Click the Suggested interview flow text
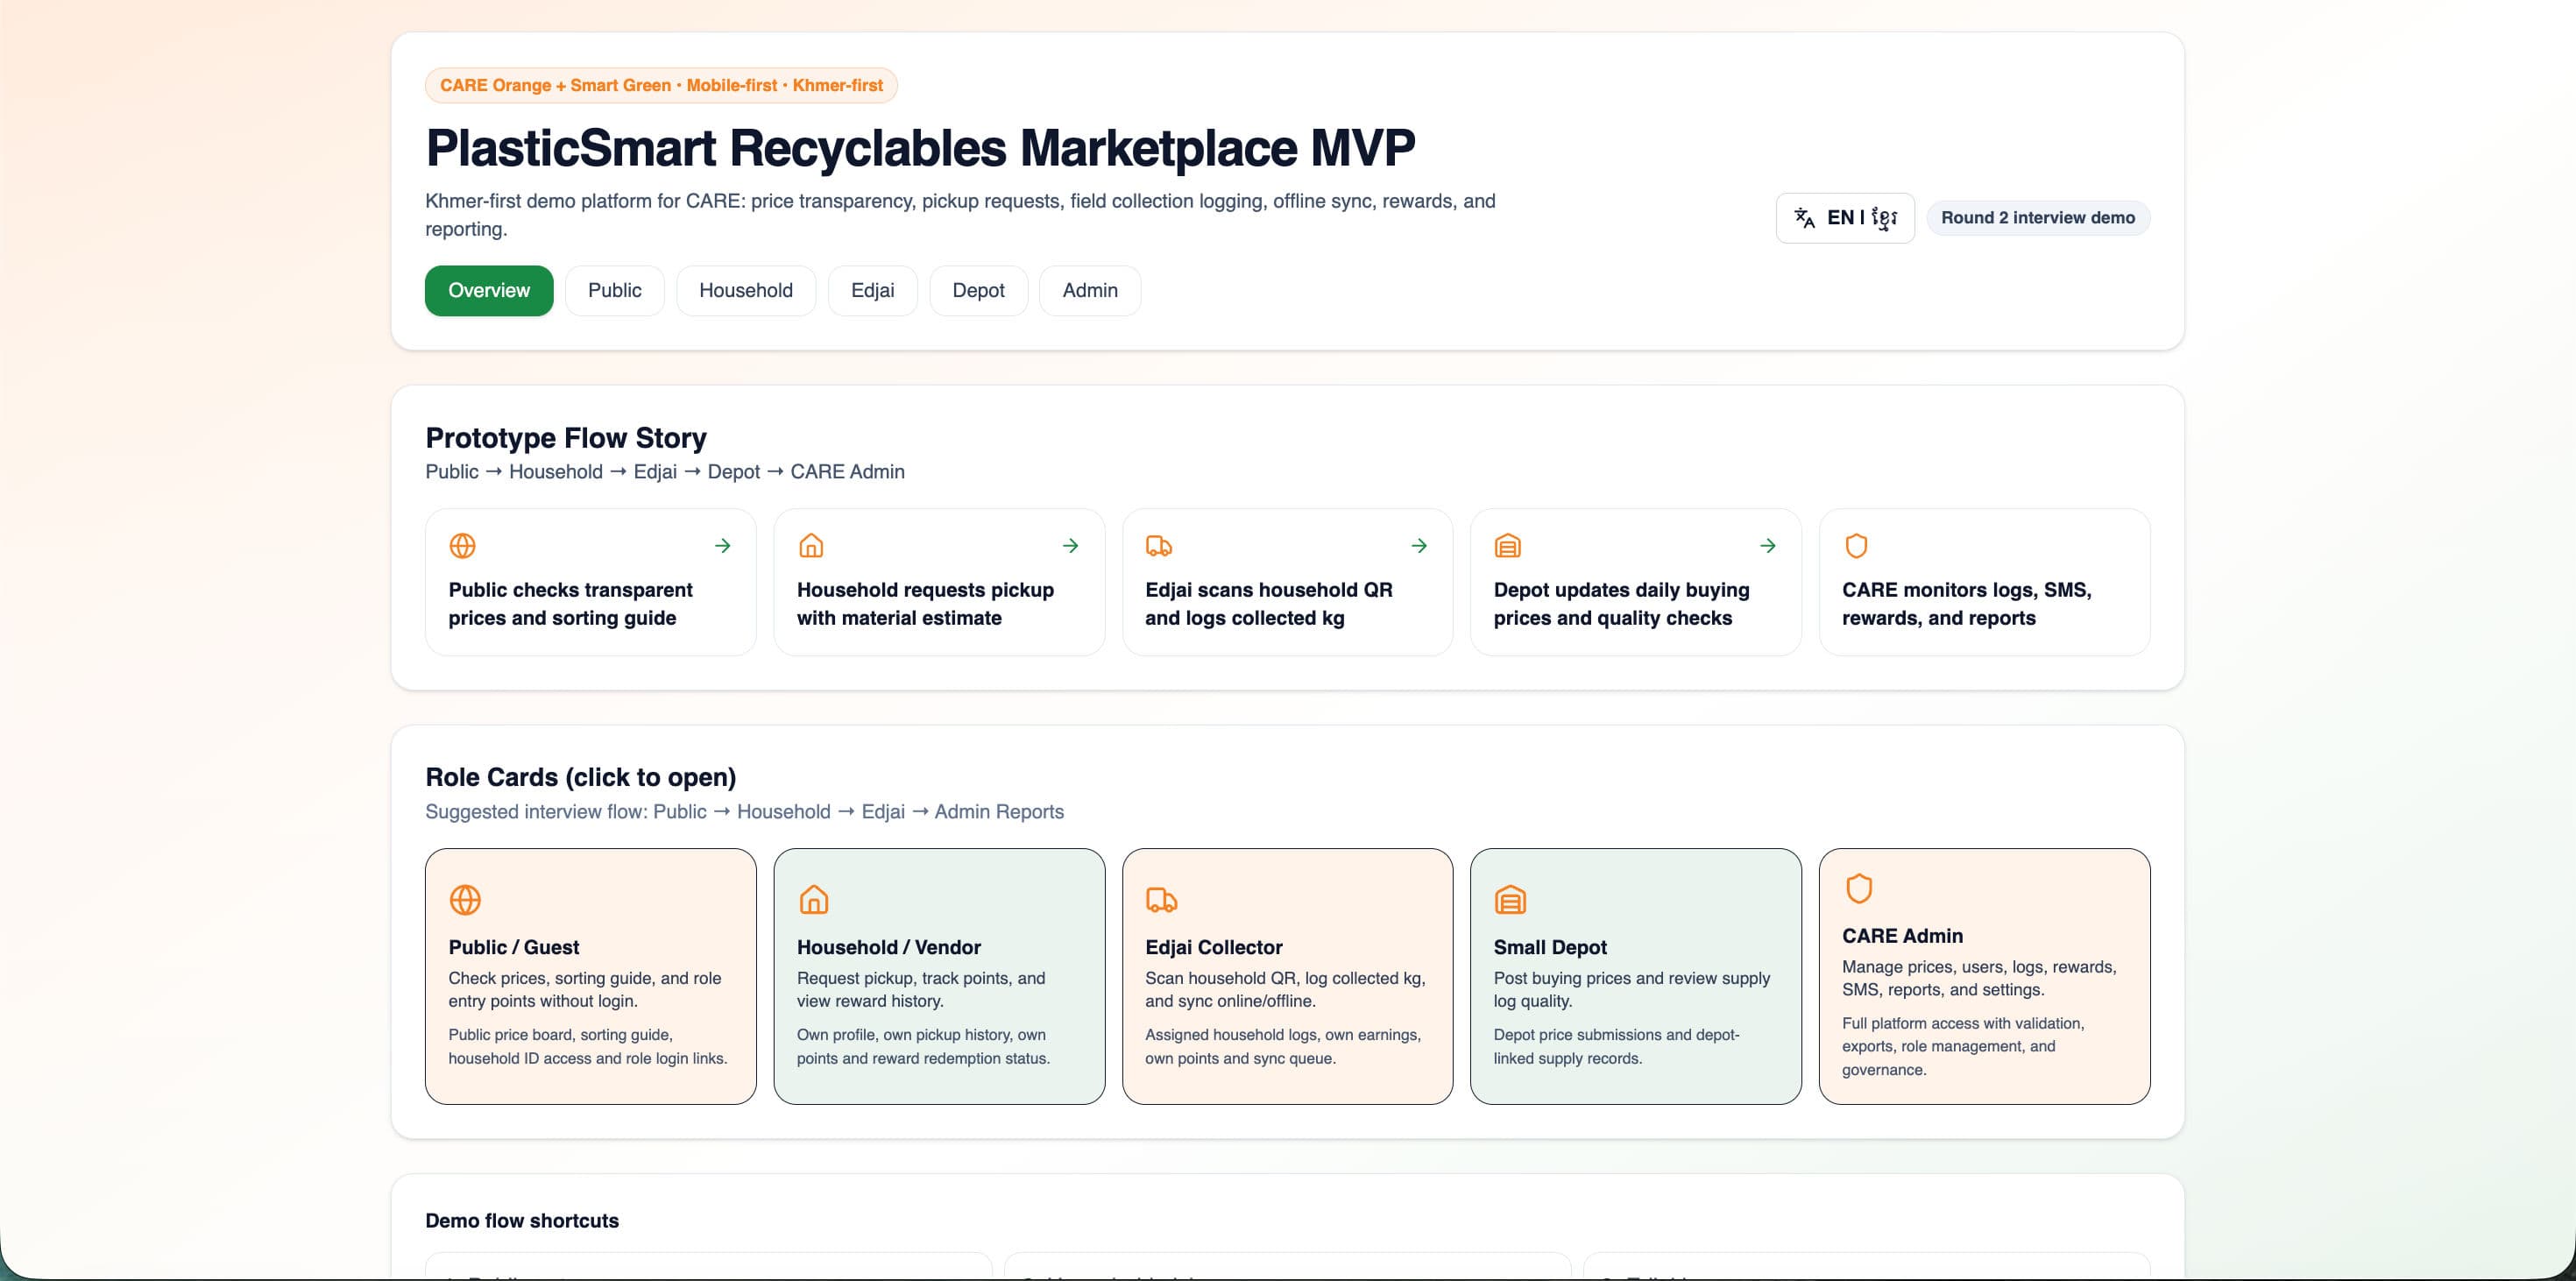Image resolution: width=2576 pixels, height=1281 pixels. coord(744,811)
